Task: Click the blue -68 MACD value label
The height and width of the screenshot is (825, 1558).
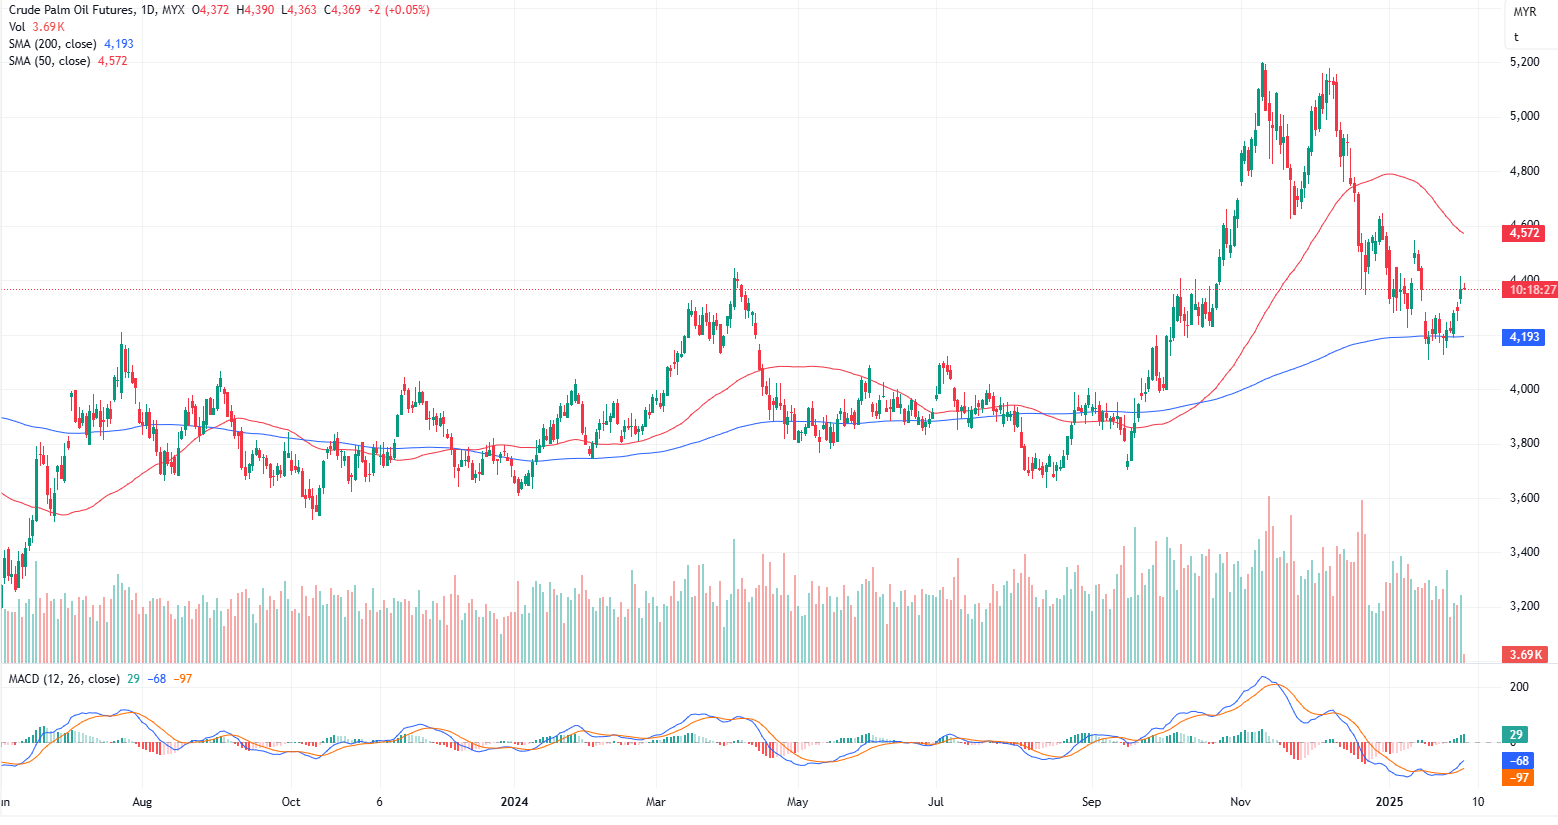Action: 1518,761
